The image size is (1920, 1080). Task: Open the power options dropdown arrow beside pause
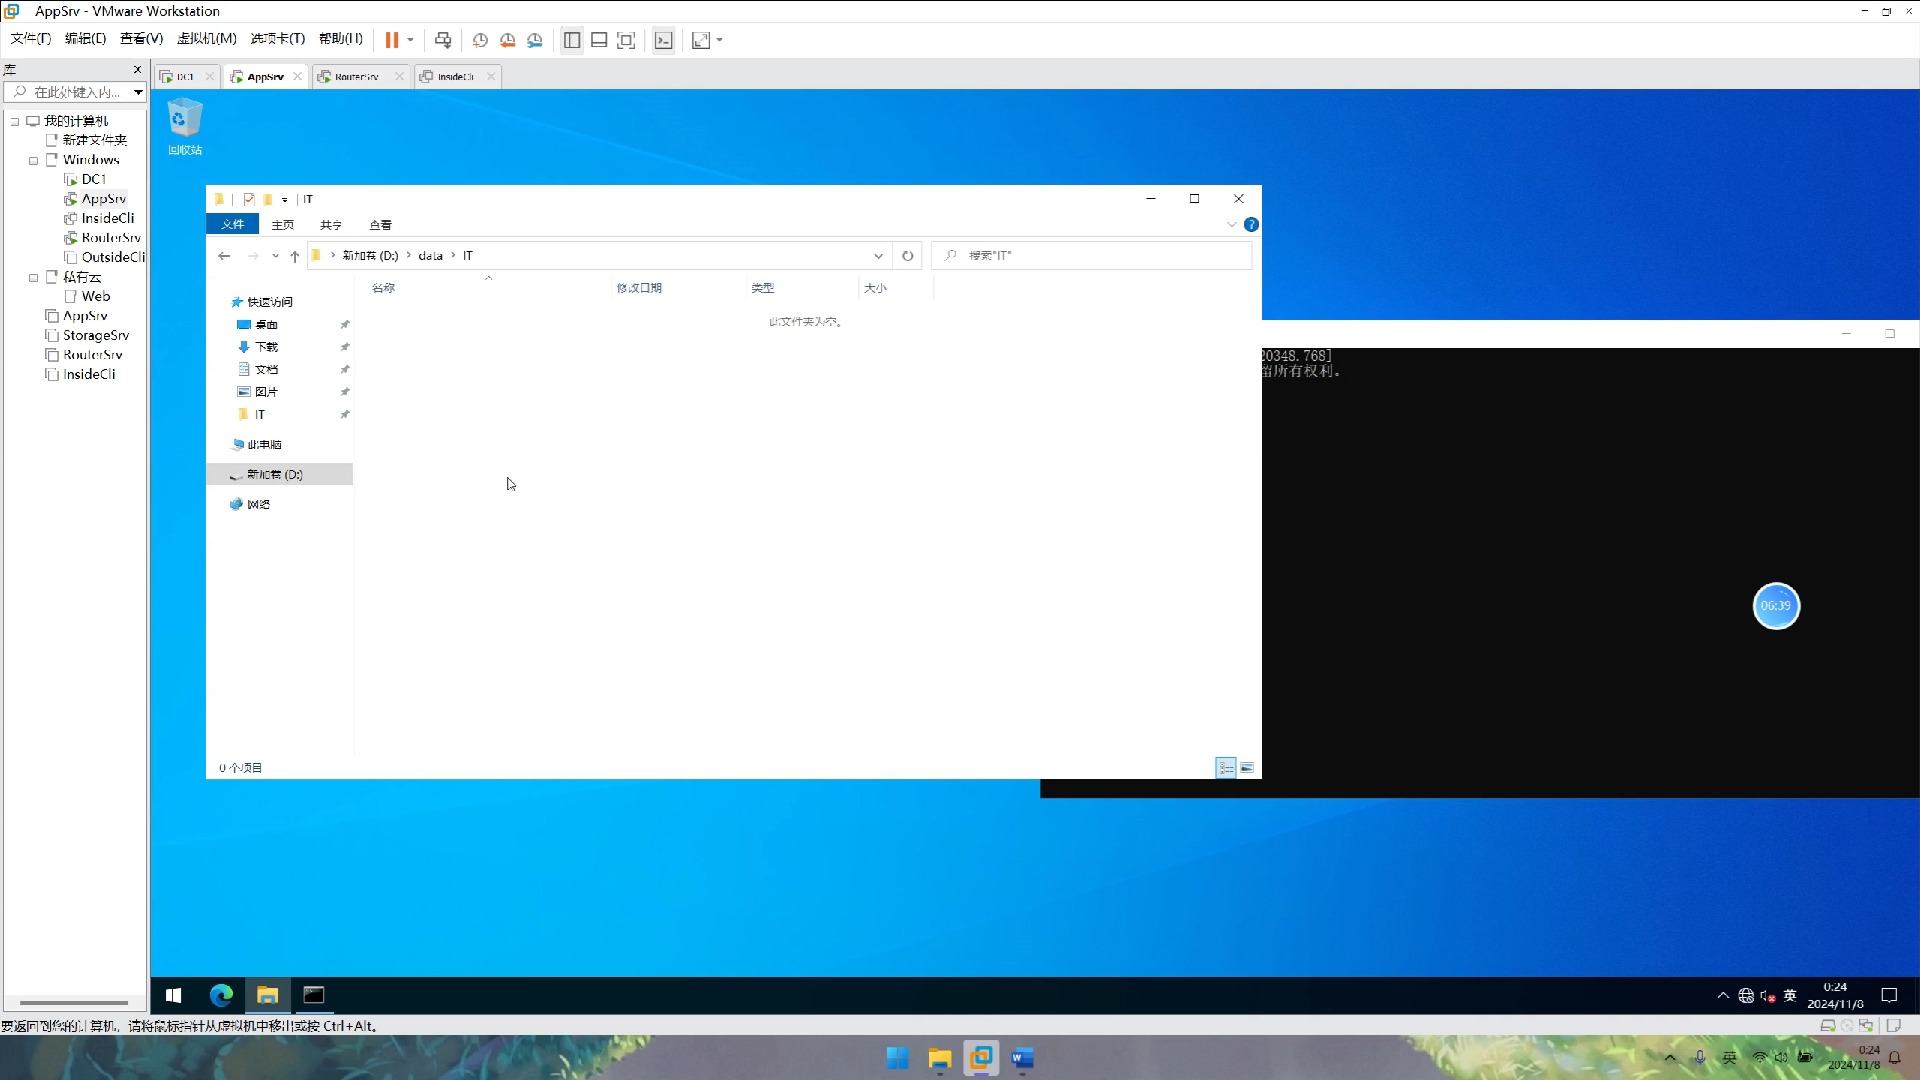(x=410, y=40)
